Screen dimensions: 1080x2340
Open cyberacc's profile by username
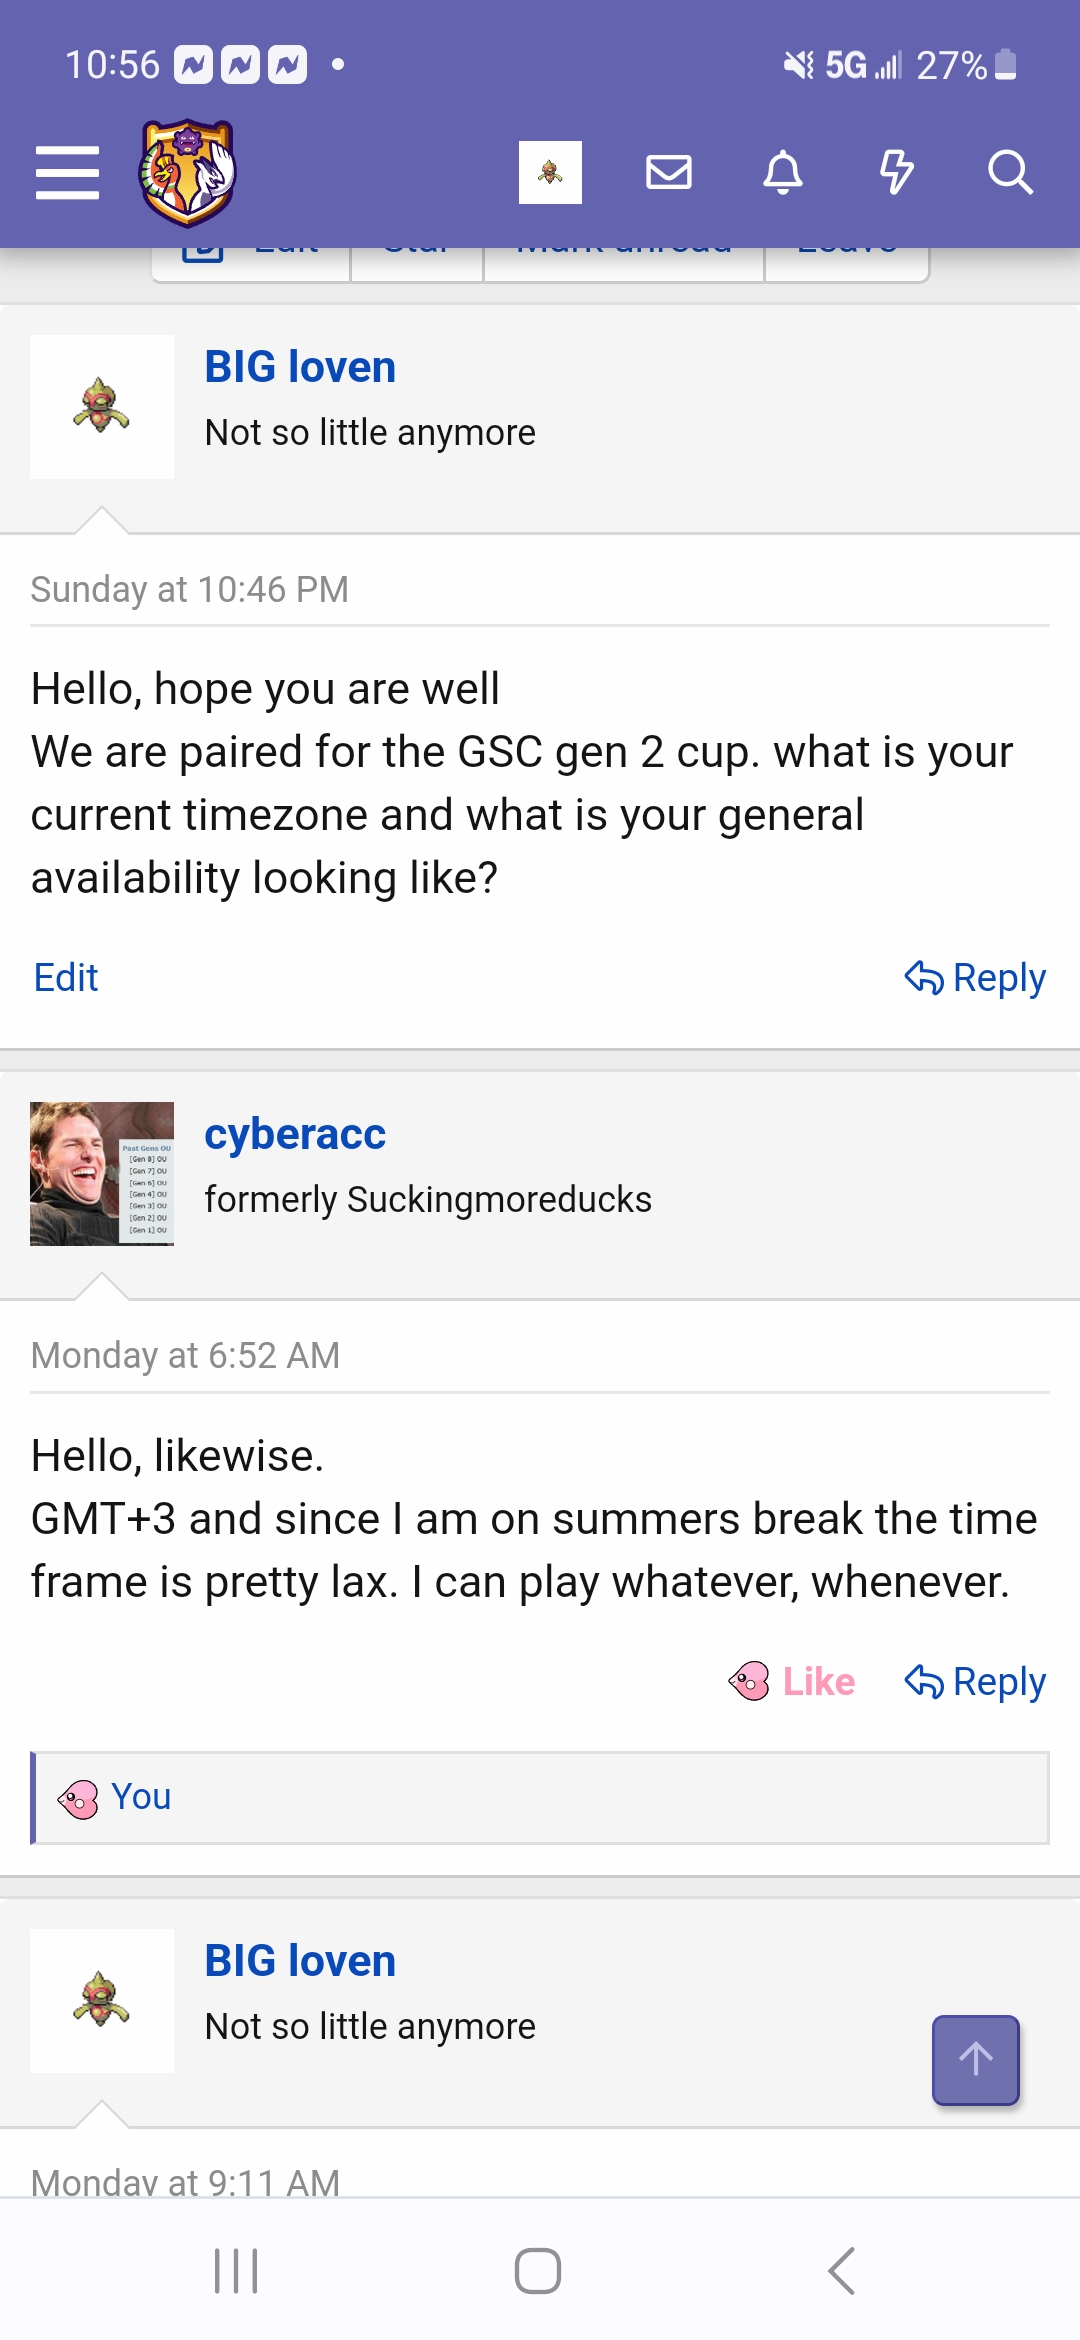pos(295,1134)
